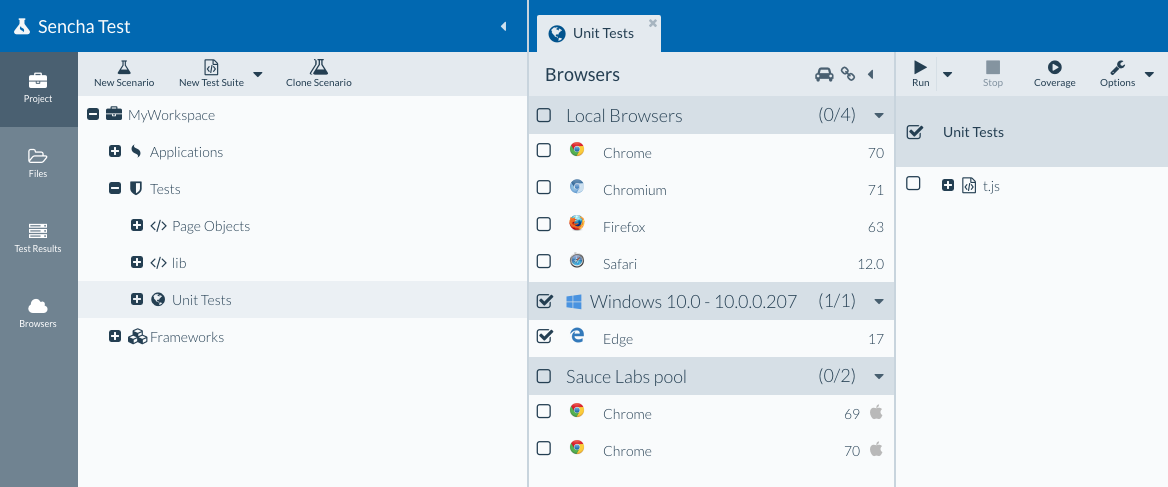
Task: Select Unit Tests in the project tree
Action: 201,300
